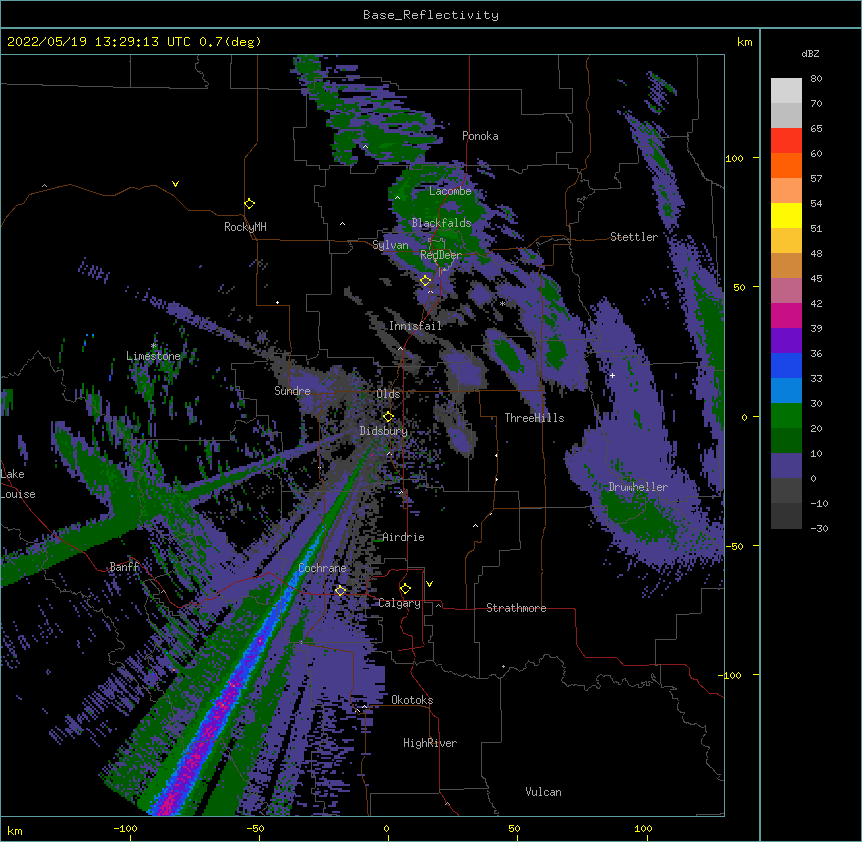
Task: Click the Okotoks label
Action: pos(412,700)
